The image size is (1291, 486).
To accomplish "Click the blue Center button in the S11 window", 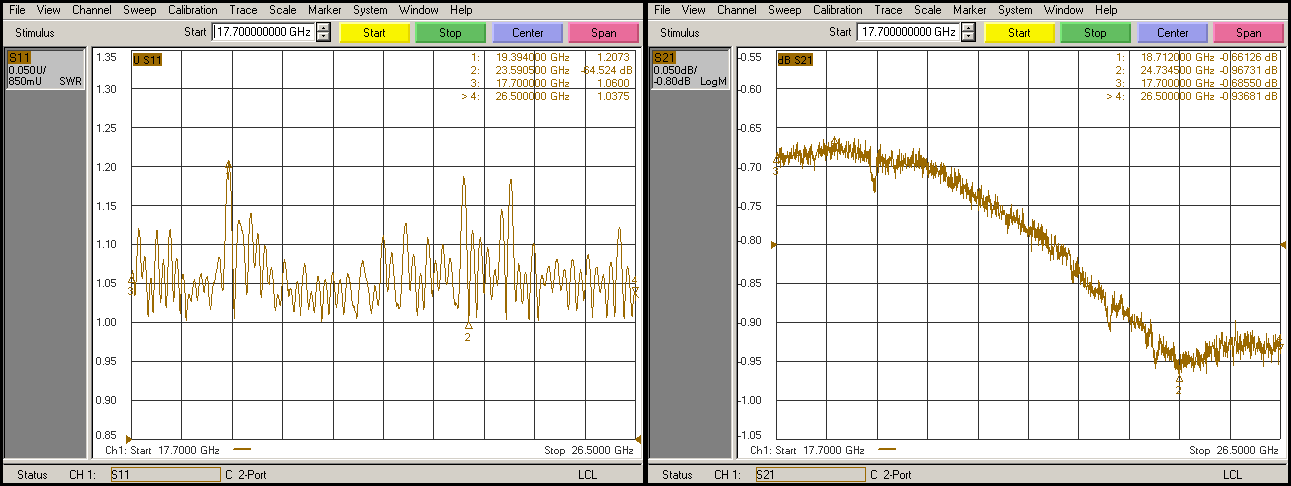I will point(528,32).
